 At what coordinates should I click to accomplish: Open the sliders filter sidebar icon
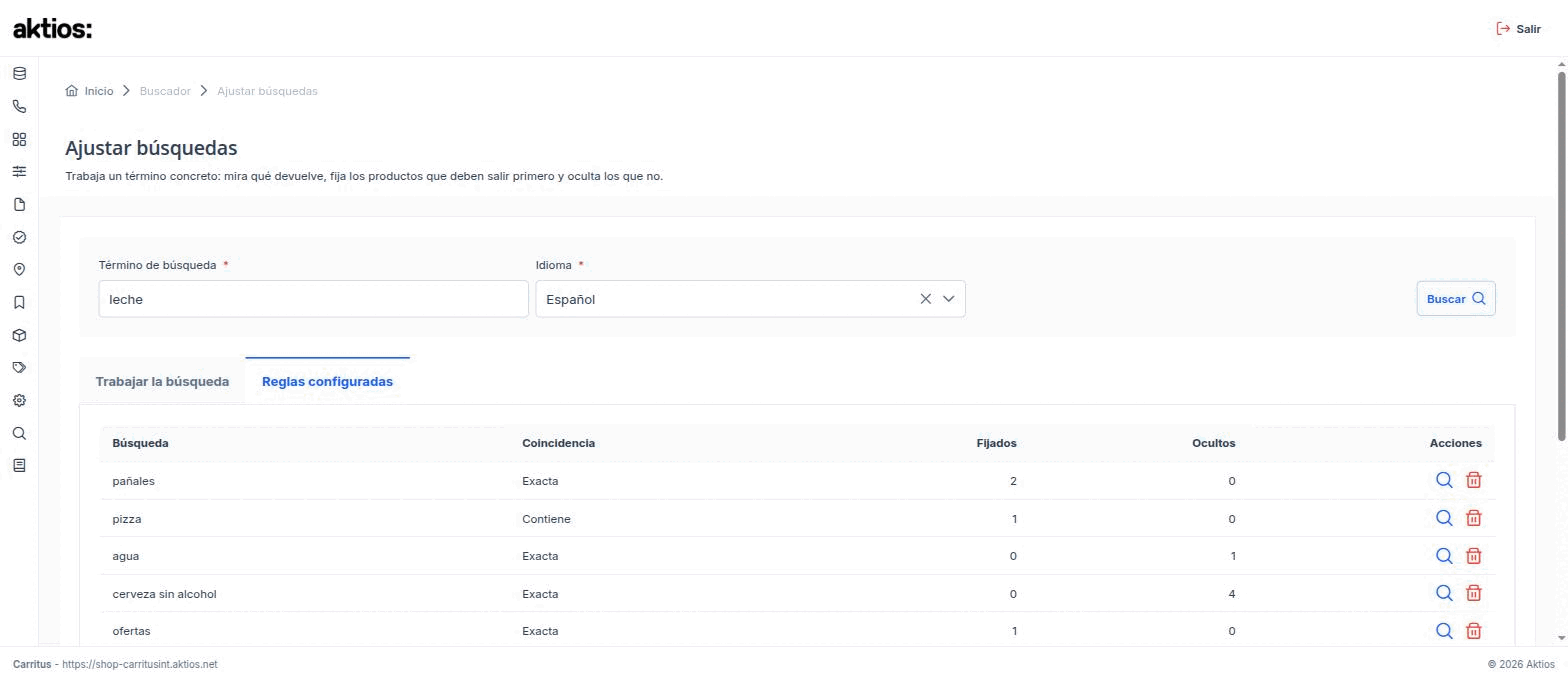coord(19,172)
